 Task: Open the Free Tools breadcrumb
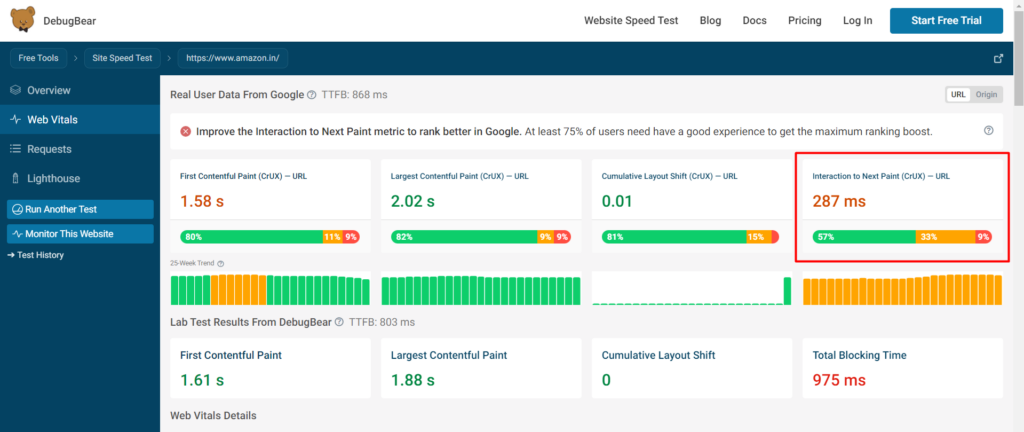coord(41,58)
